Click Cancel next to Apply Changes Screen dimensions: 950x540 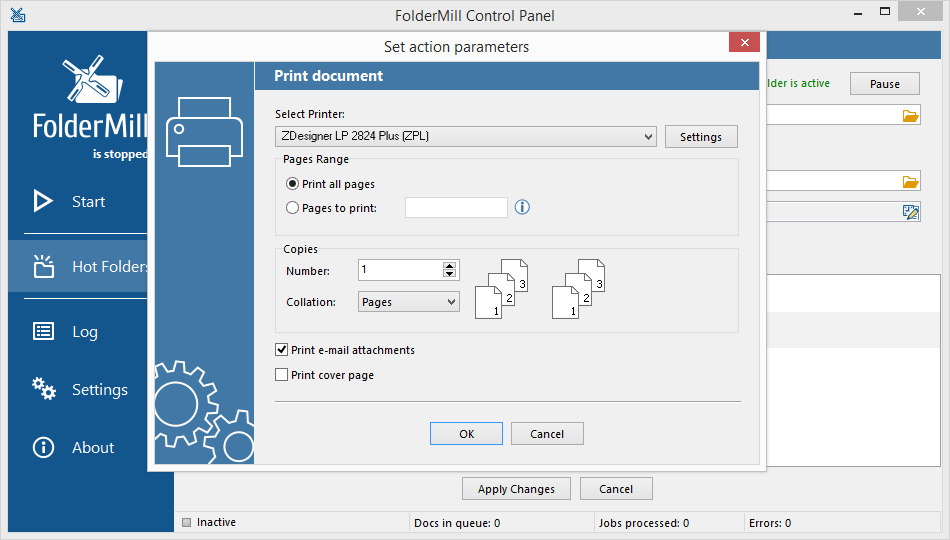(x=616, y=489)
